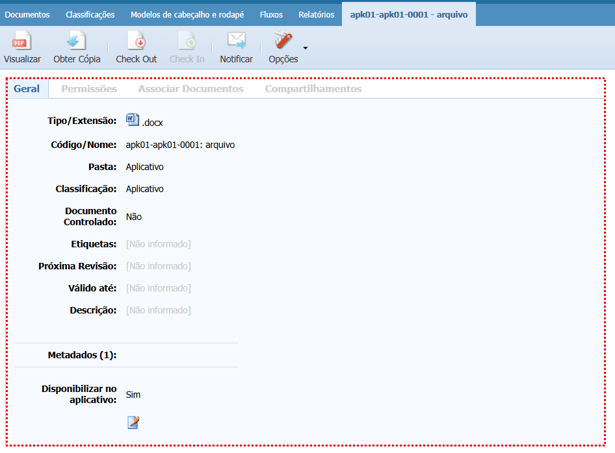Viewport: 615px width, 453px height.
Task: Click the Check Out document icon
Action: point(136,41)
